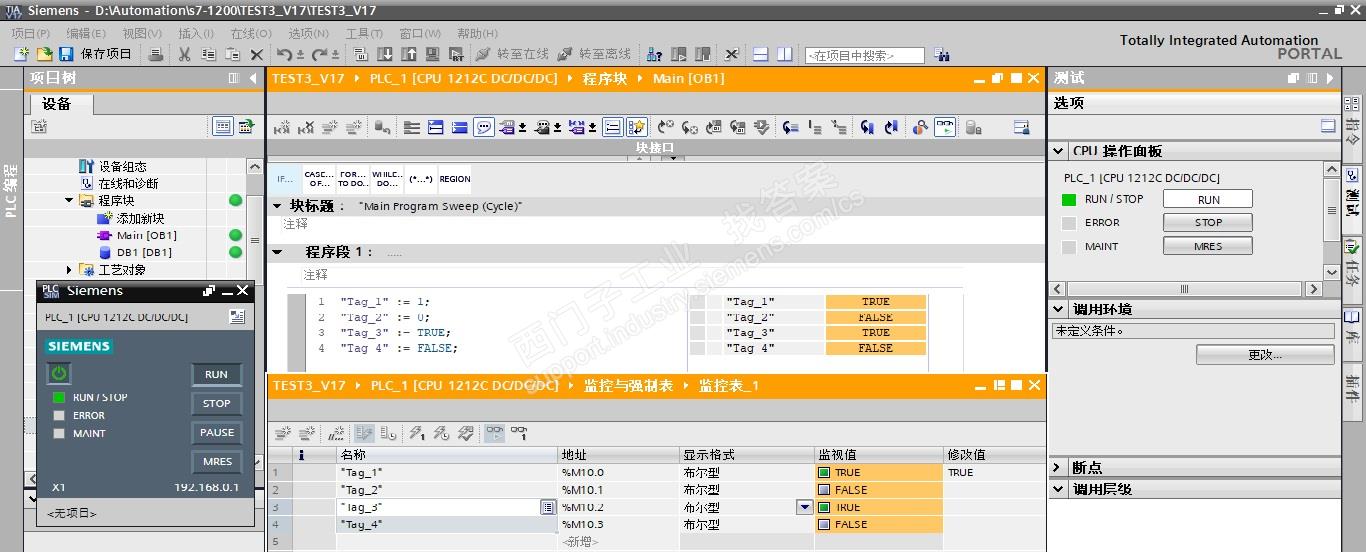
Task: Click the tag picker icon in Tag_3 name cell
Action: [x=548, y=508]
